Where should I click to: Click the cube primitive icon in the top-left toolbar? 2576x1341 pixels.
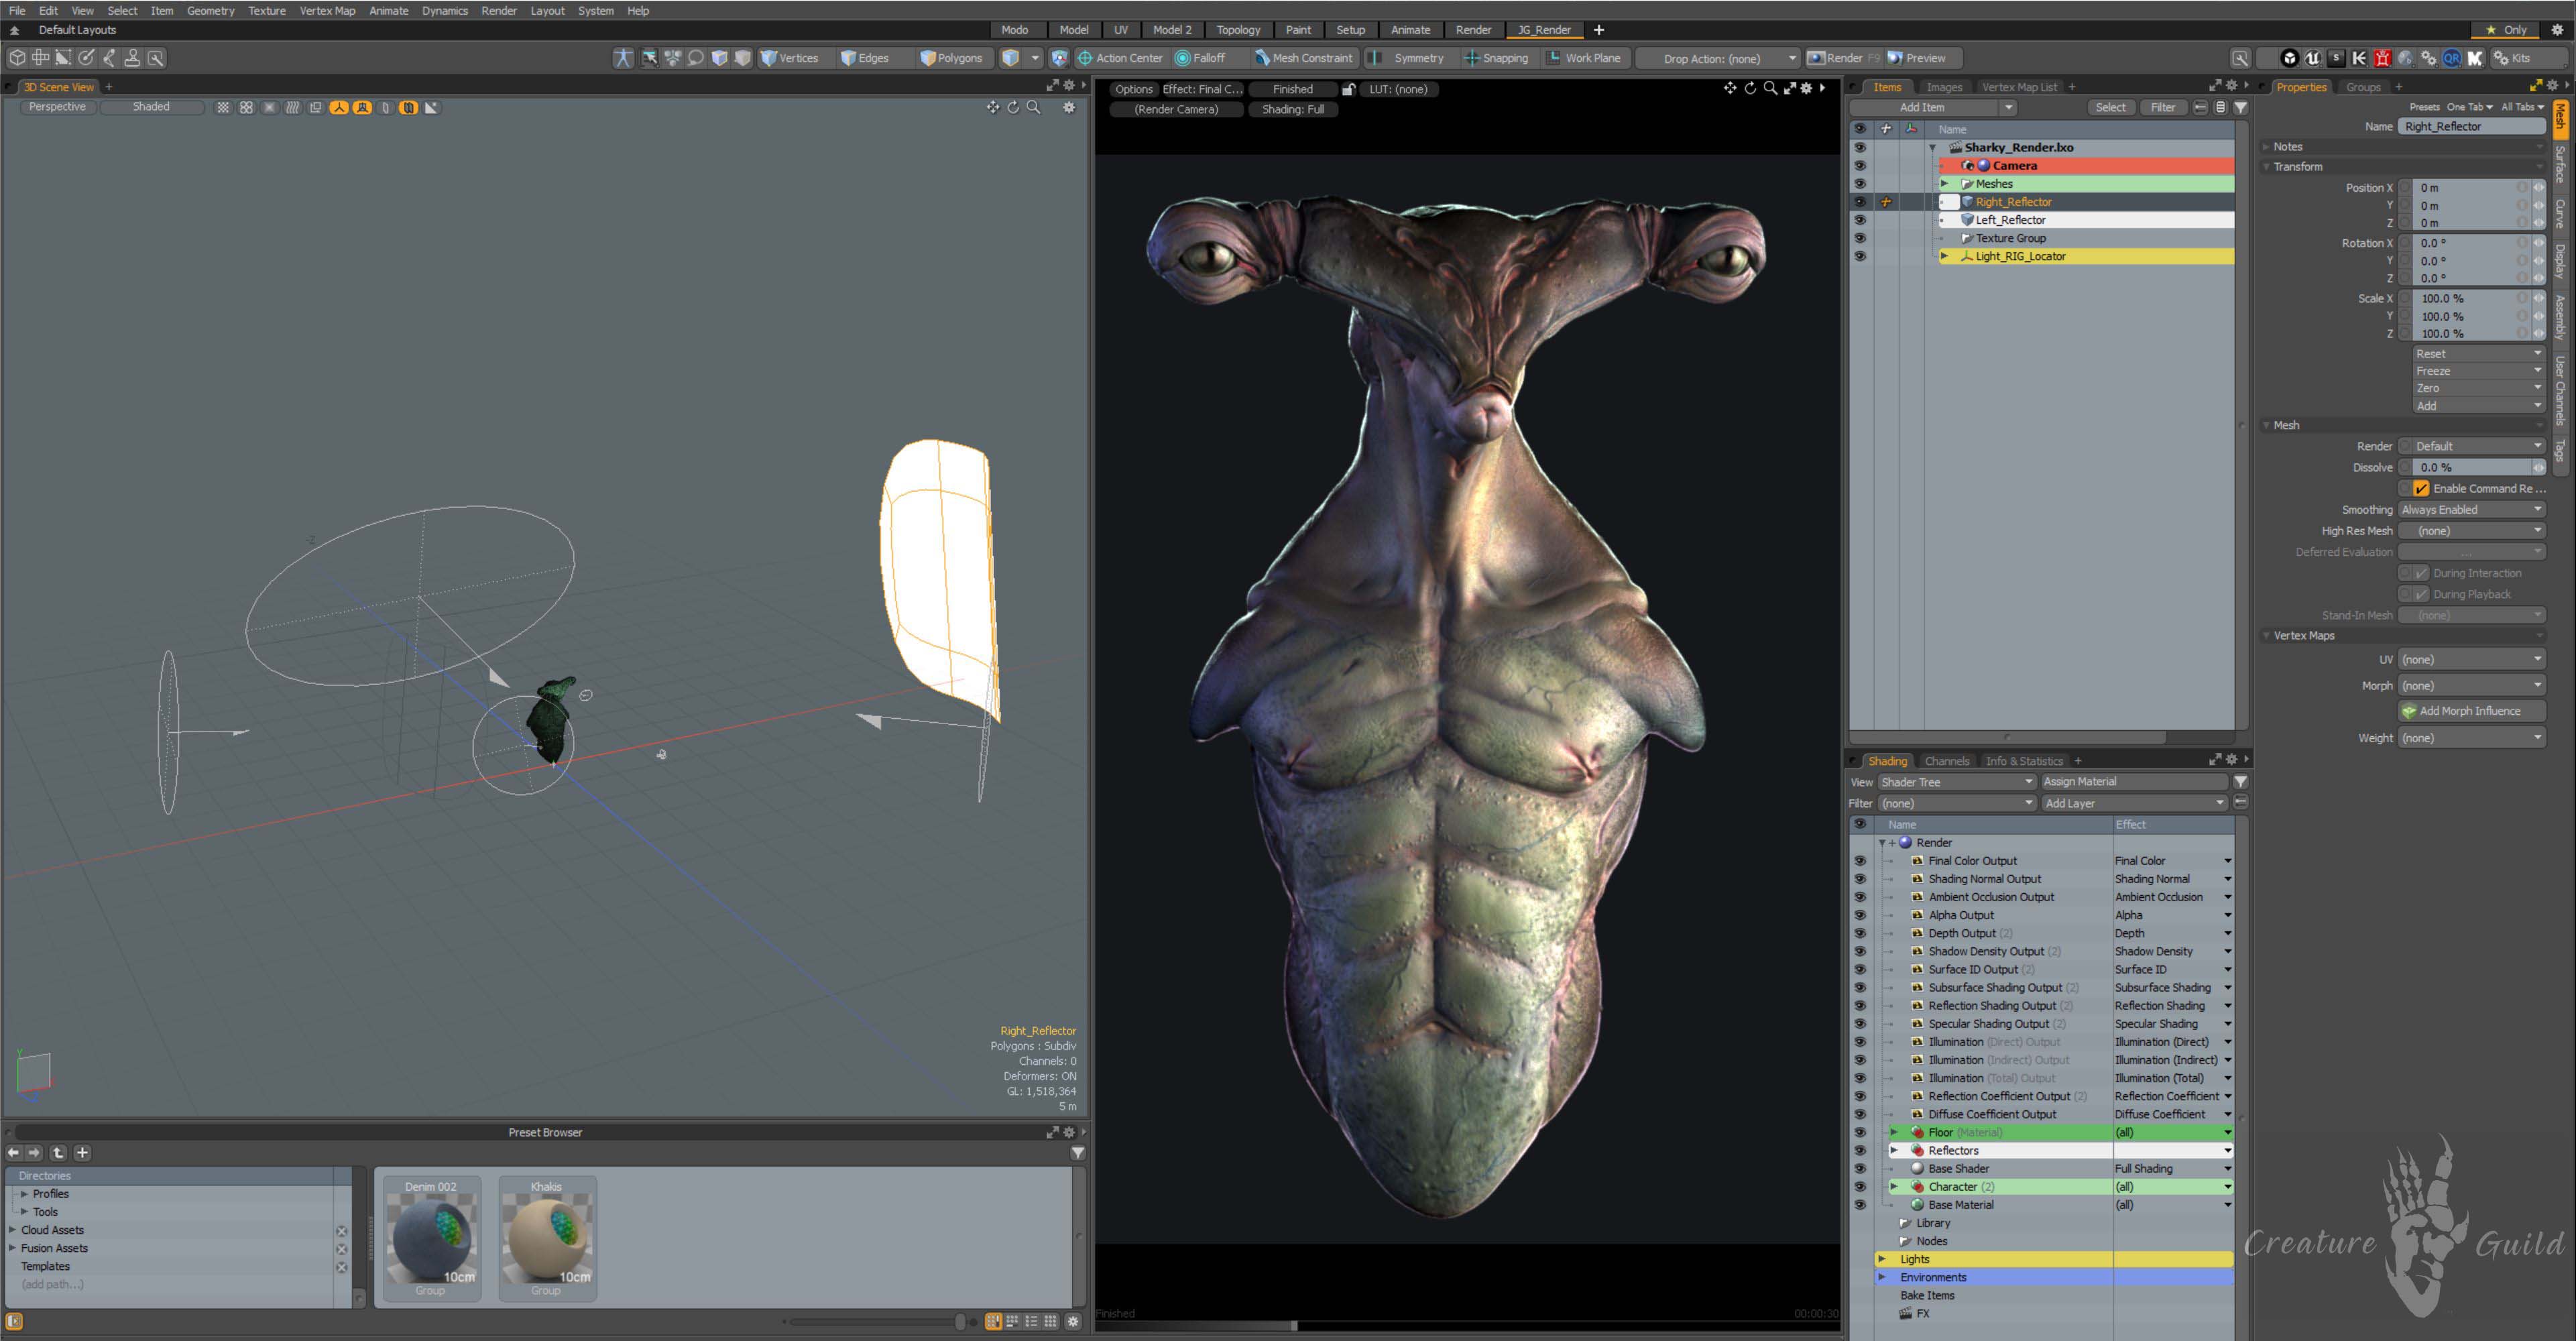tap(17, 58)
